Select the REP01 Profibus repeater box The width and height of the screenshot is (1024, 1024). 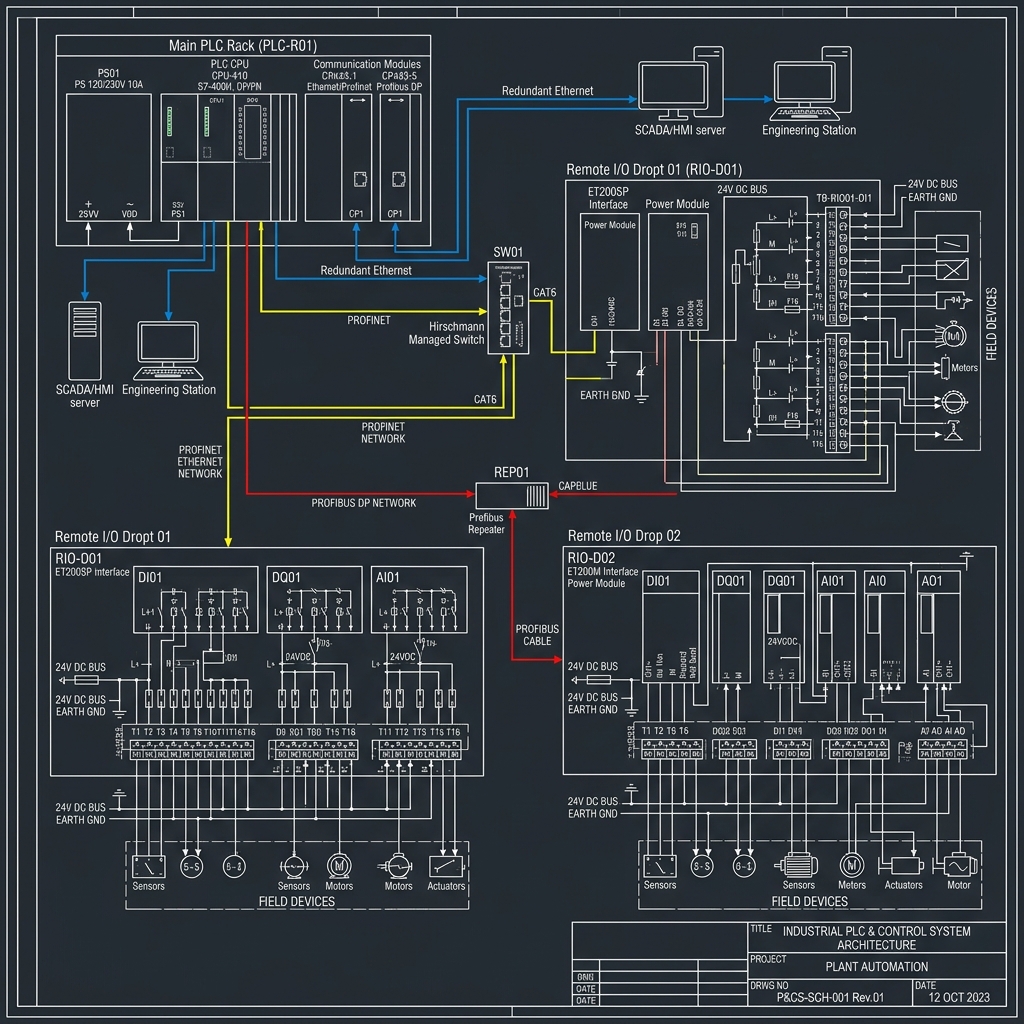[511, 496]
